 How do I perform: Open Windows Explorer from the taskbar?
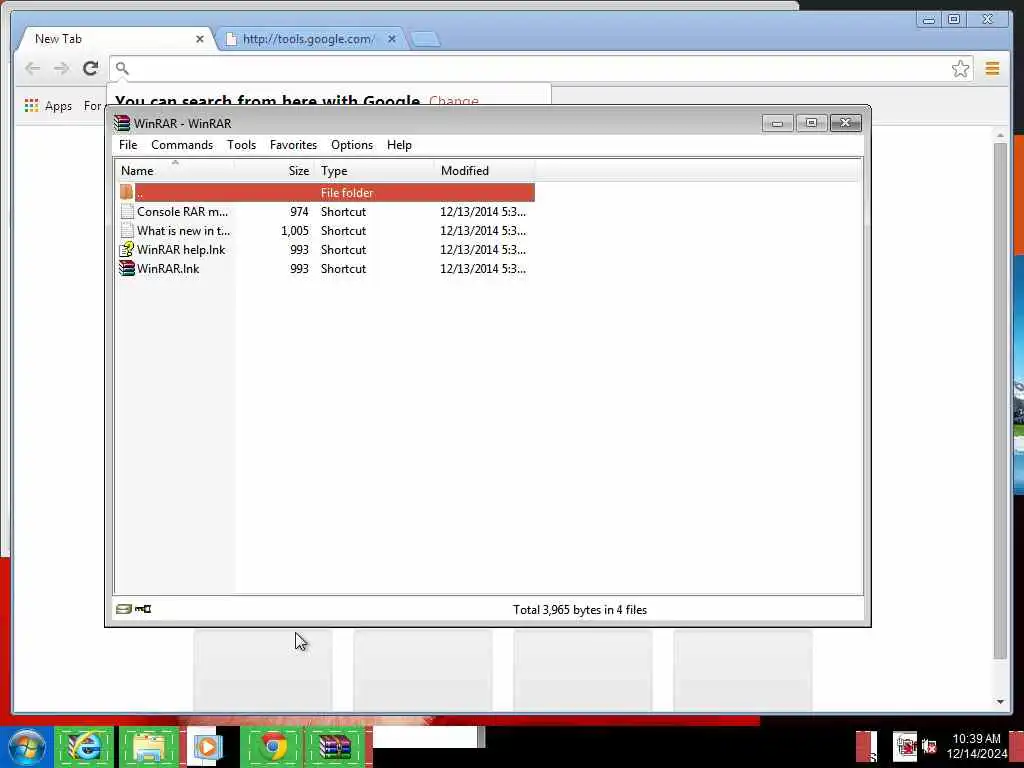coord(149,746)
